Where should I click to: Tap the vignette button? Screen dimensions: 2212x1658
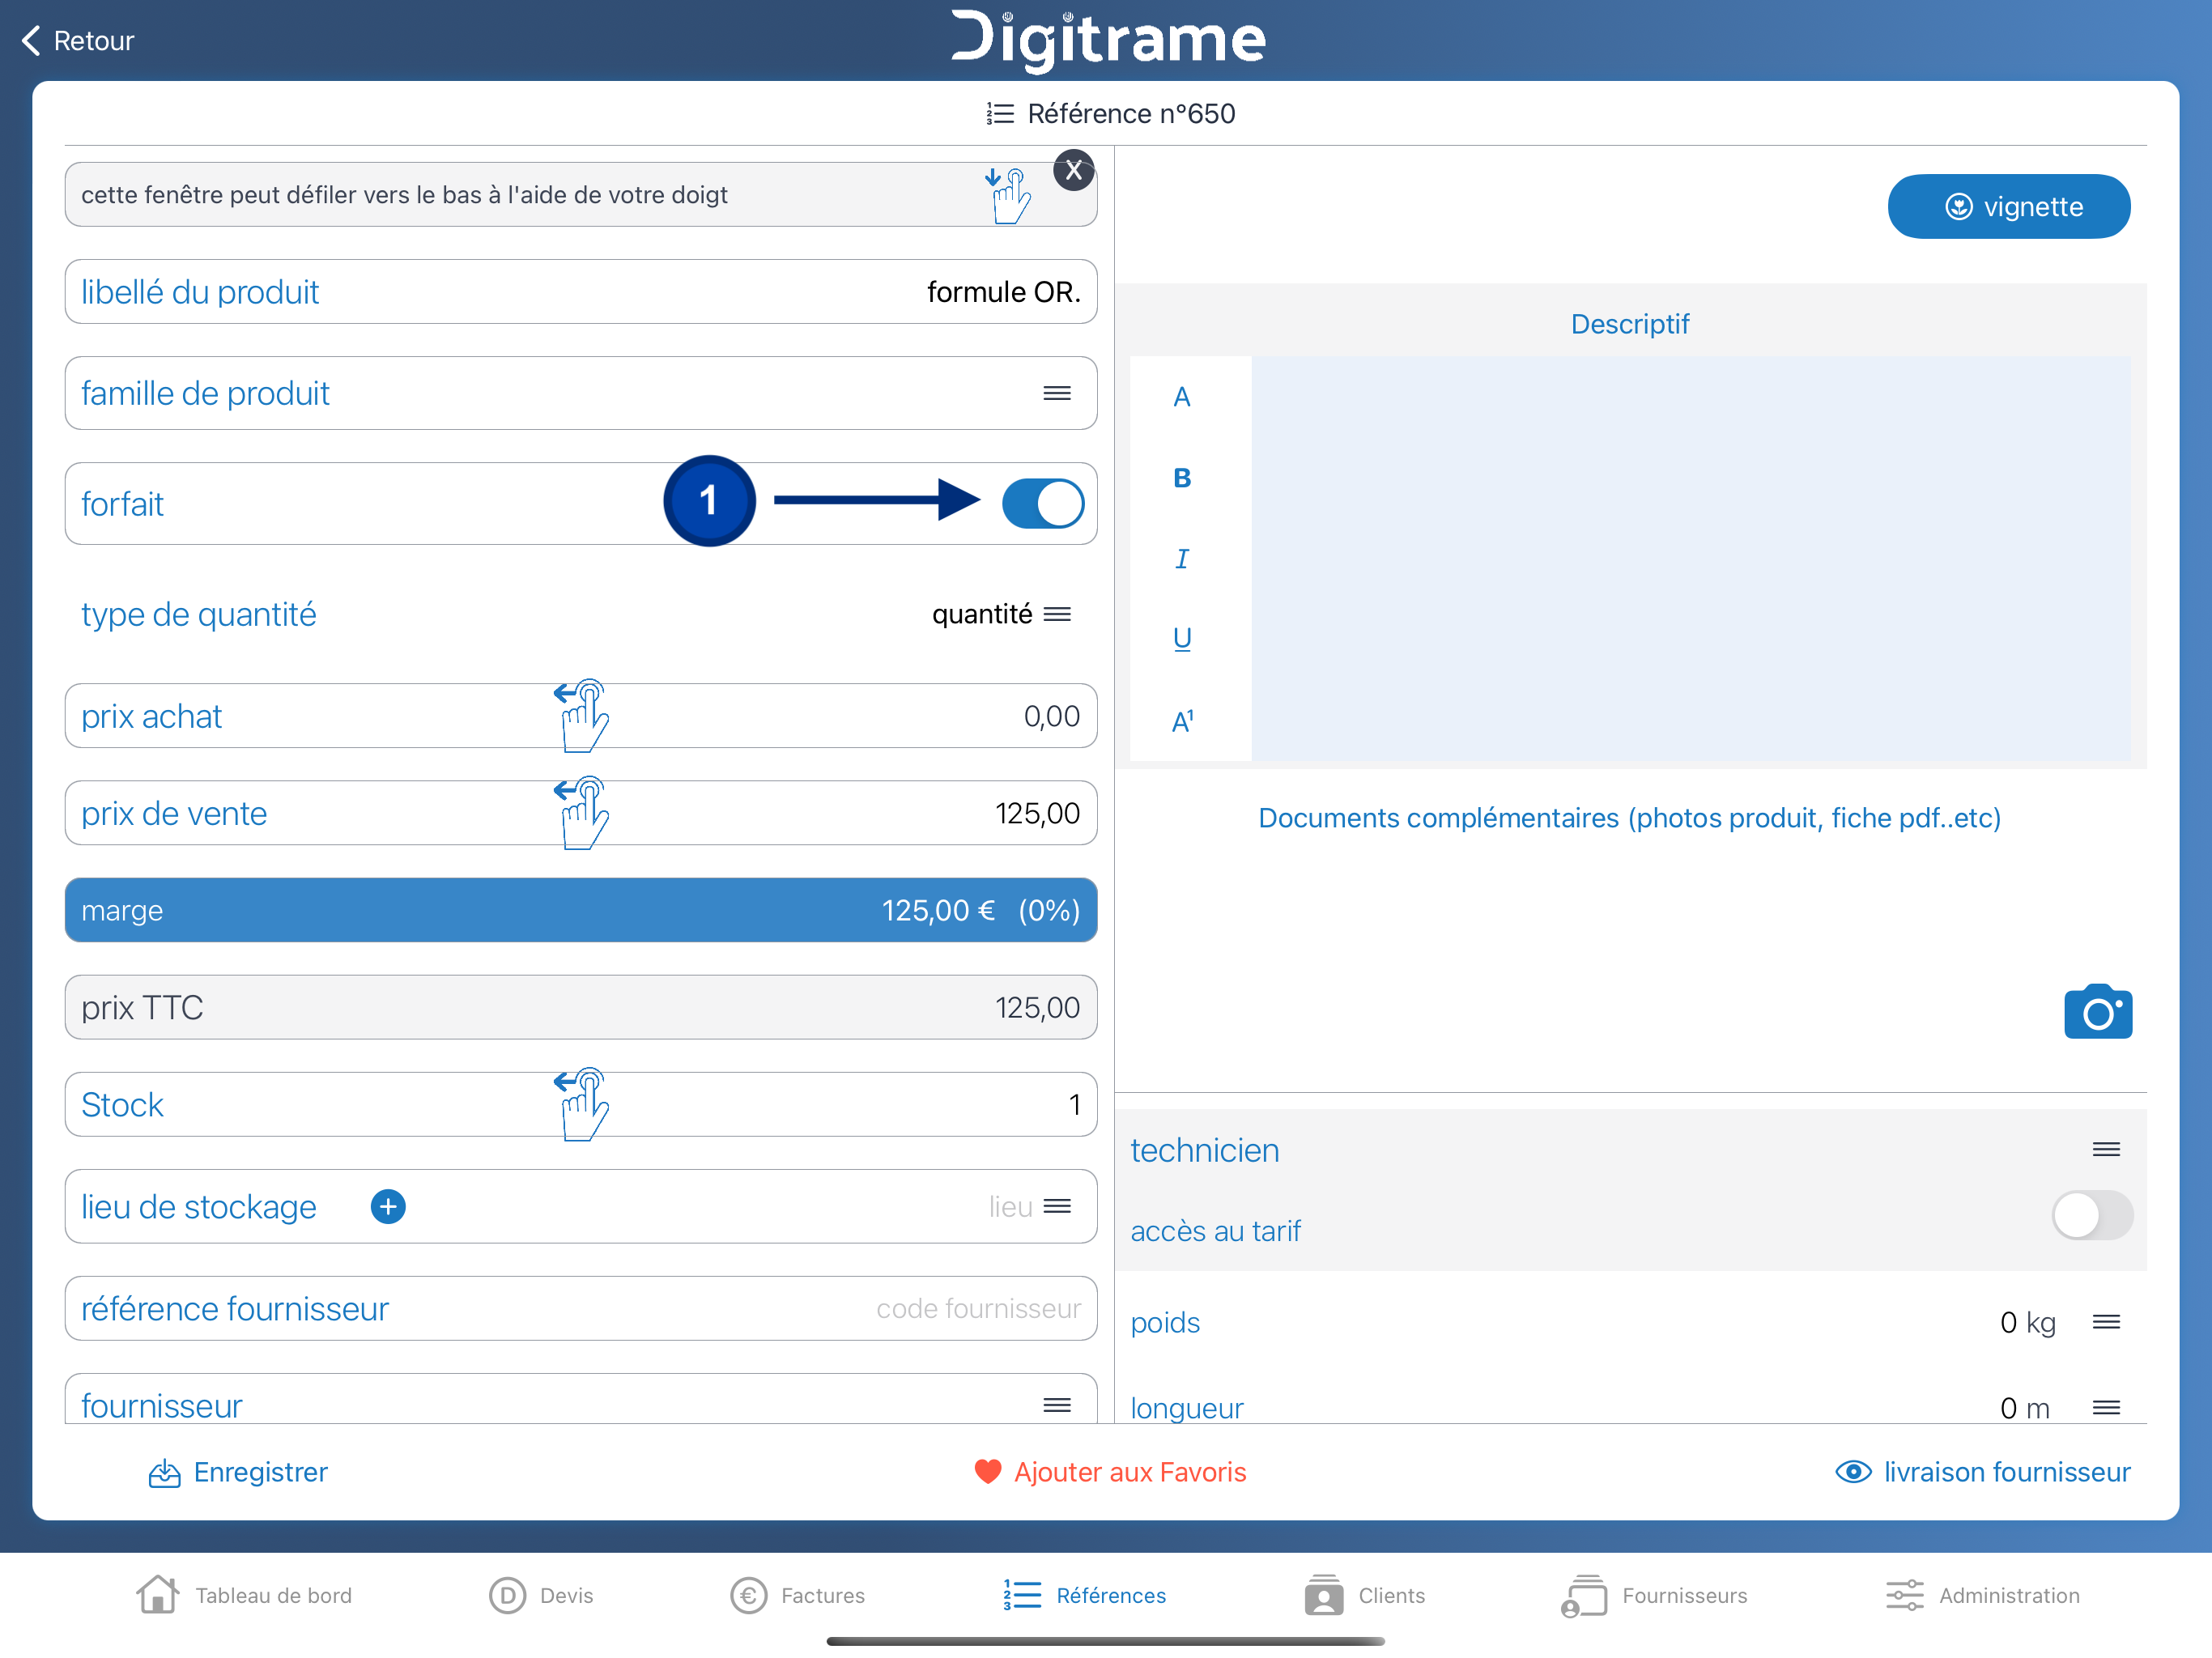[2008, 207]
